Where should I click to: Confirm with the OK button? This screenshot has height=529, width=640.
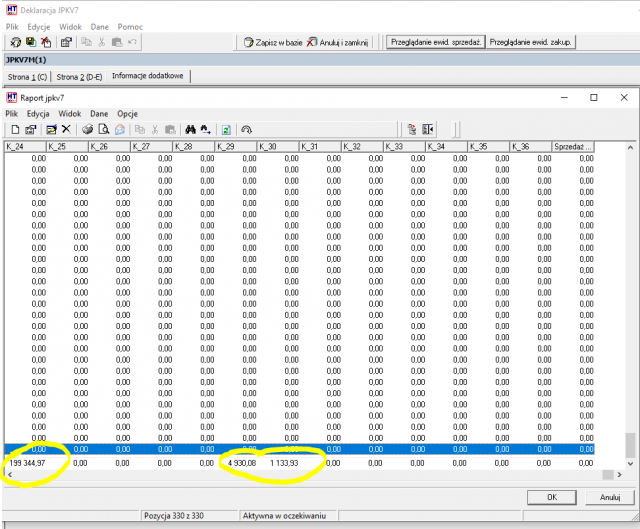click(x=552, y=497)
